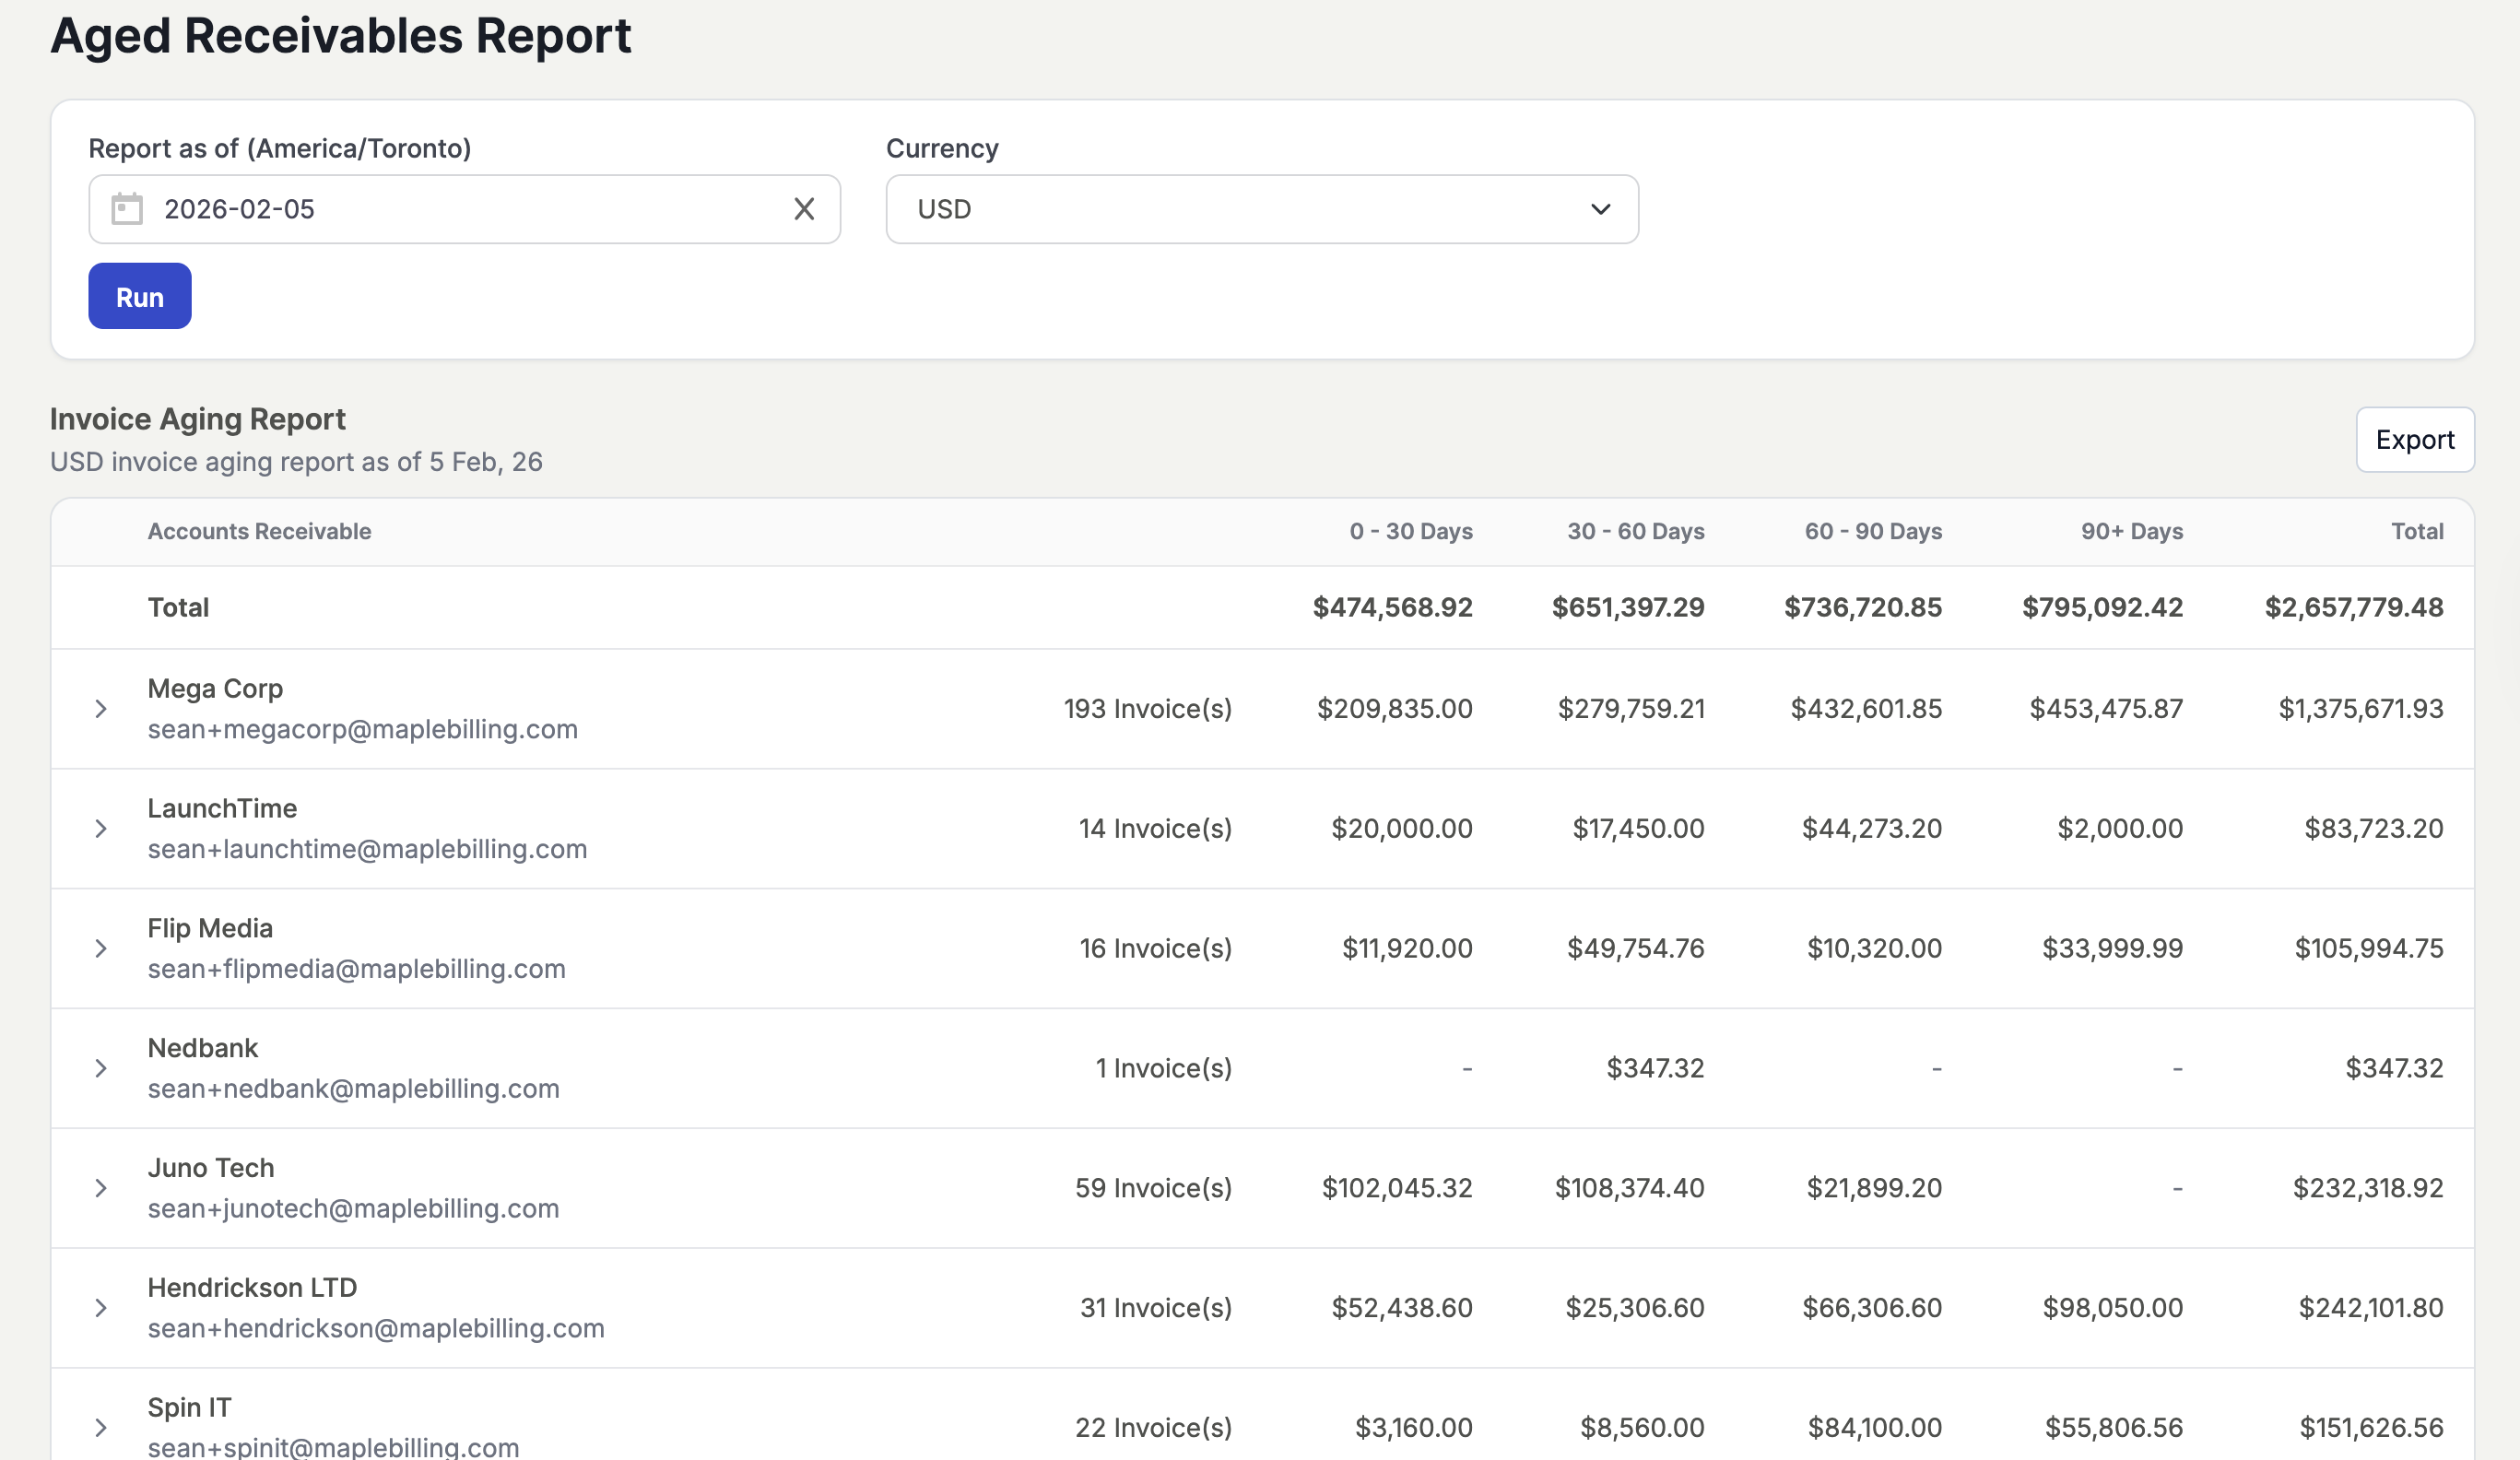The width and height of the screenshot is (2520, 1460).
Task: Click the Mega Corp customer name
Action: click(215, 689)
